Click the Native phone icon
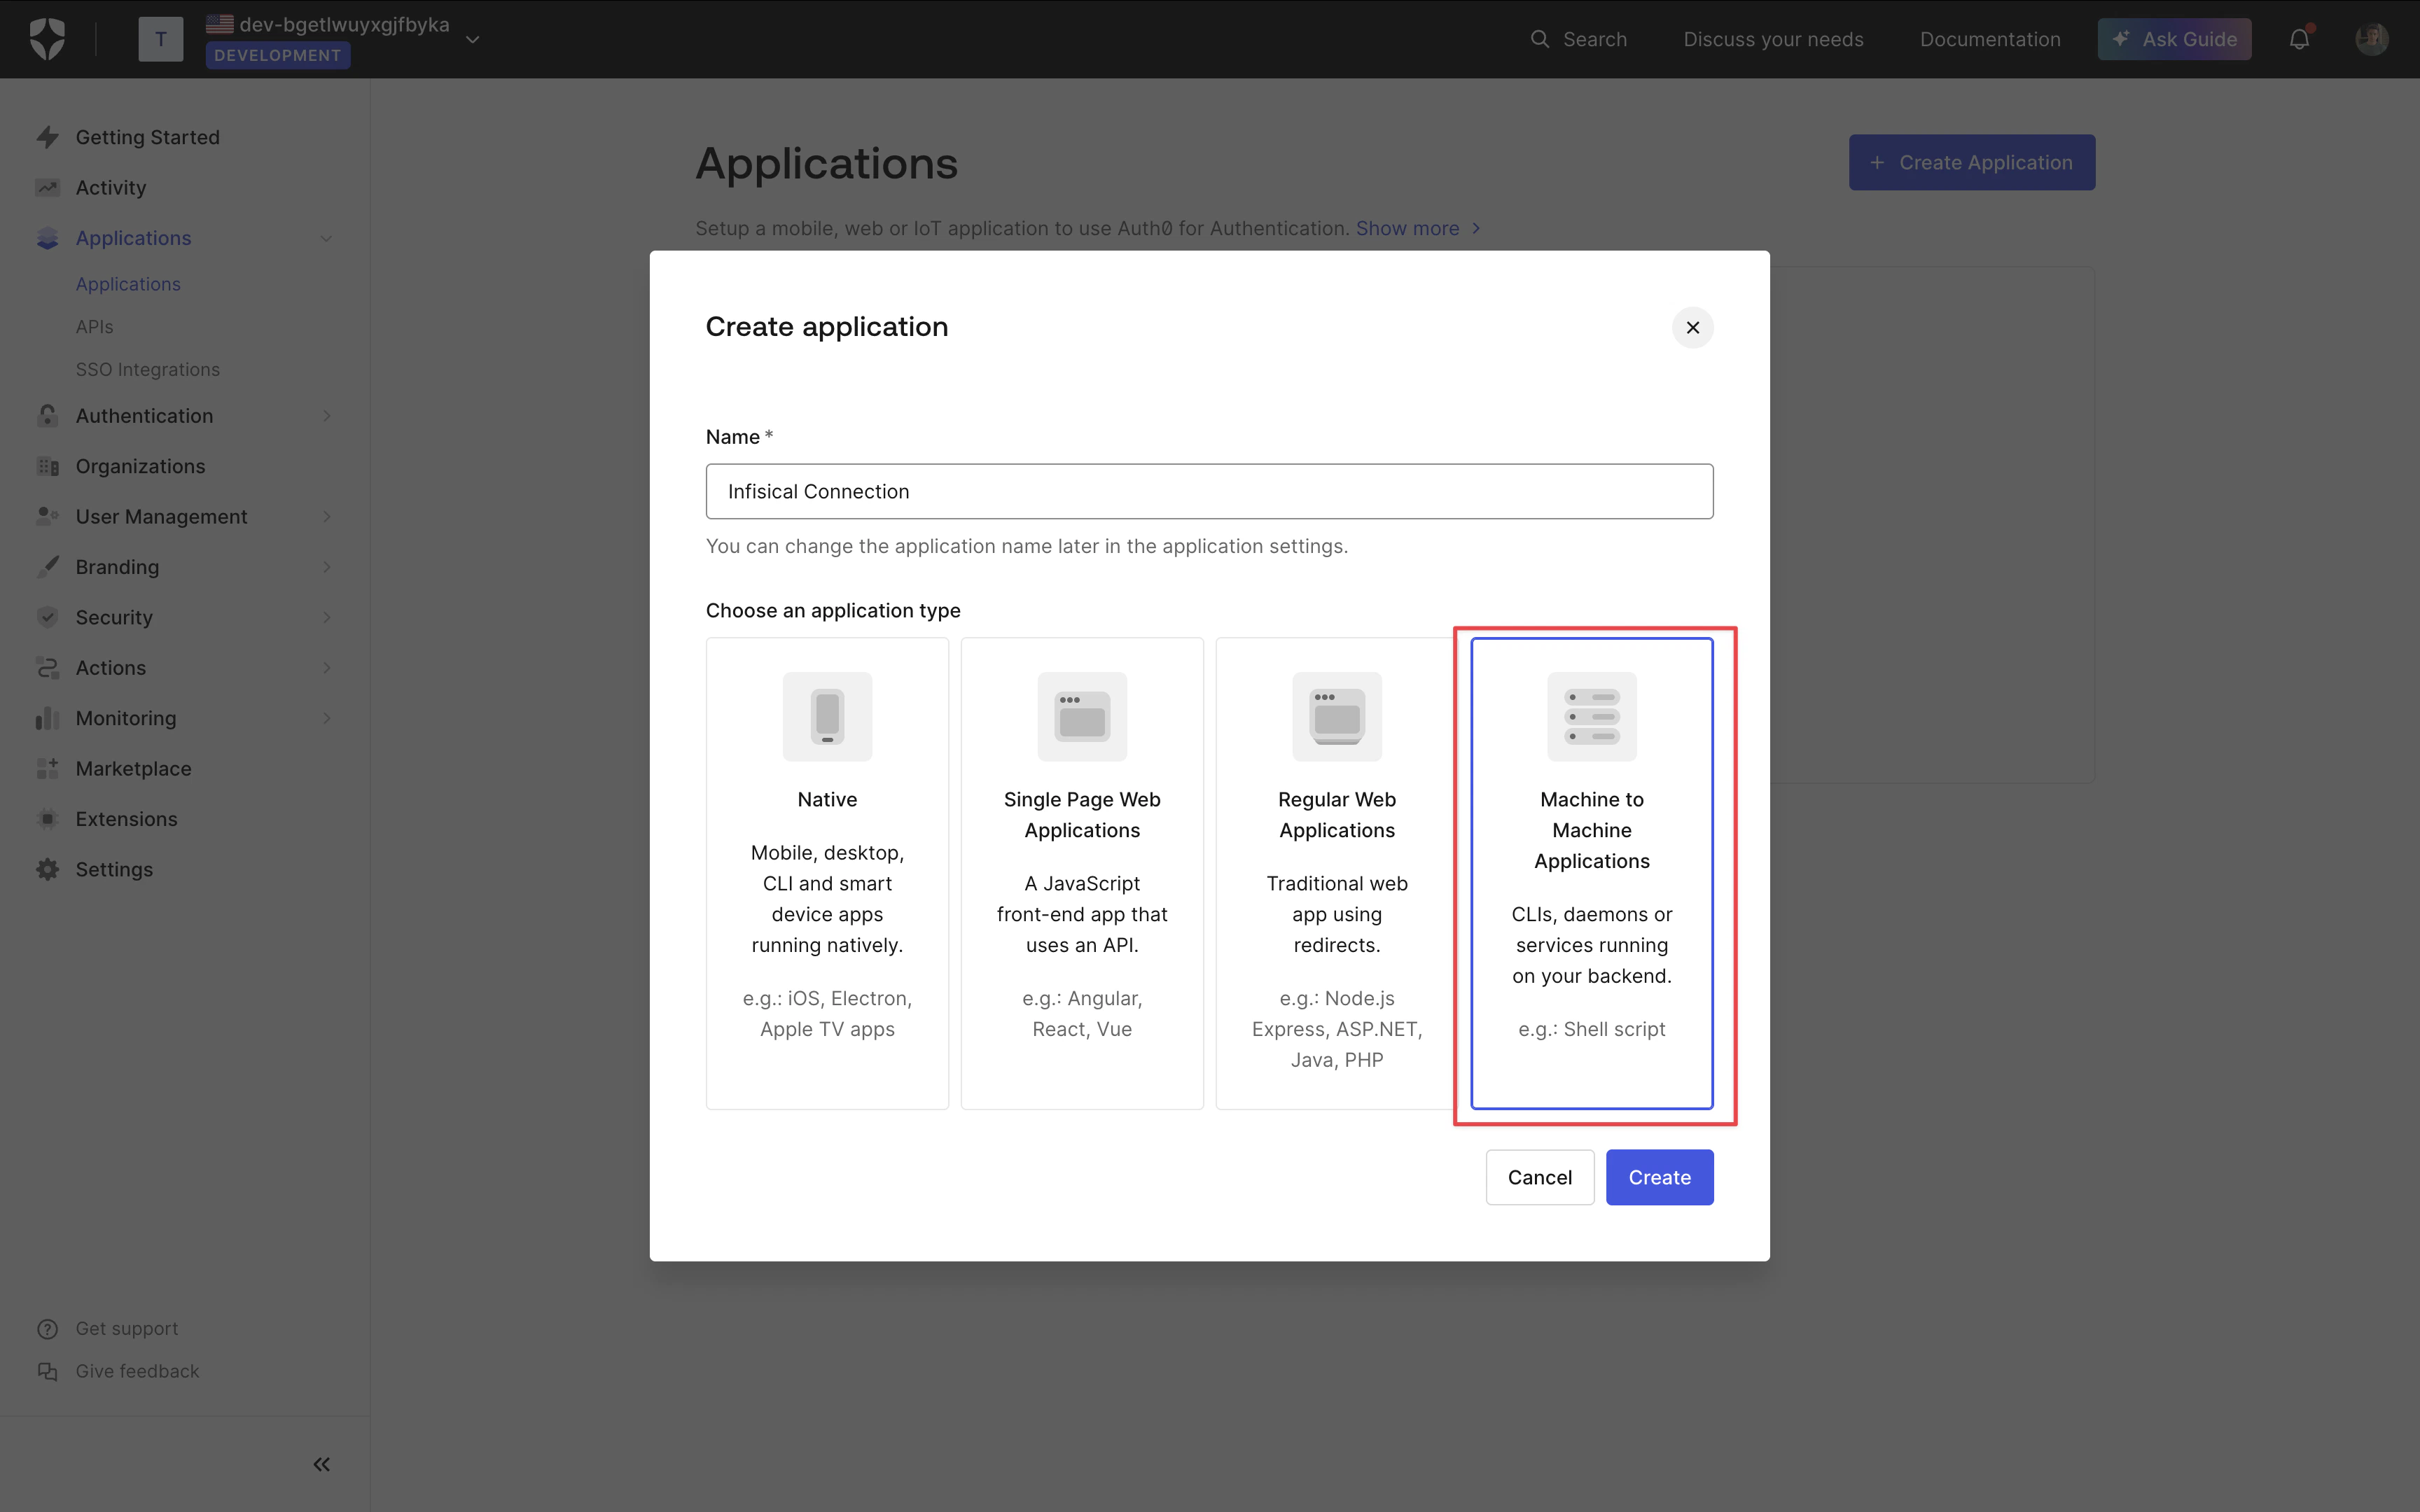Image resolution: width=2420 pixels, height=1512 pixels. (827, 716)
